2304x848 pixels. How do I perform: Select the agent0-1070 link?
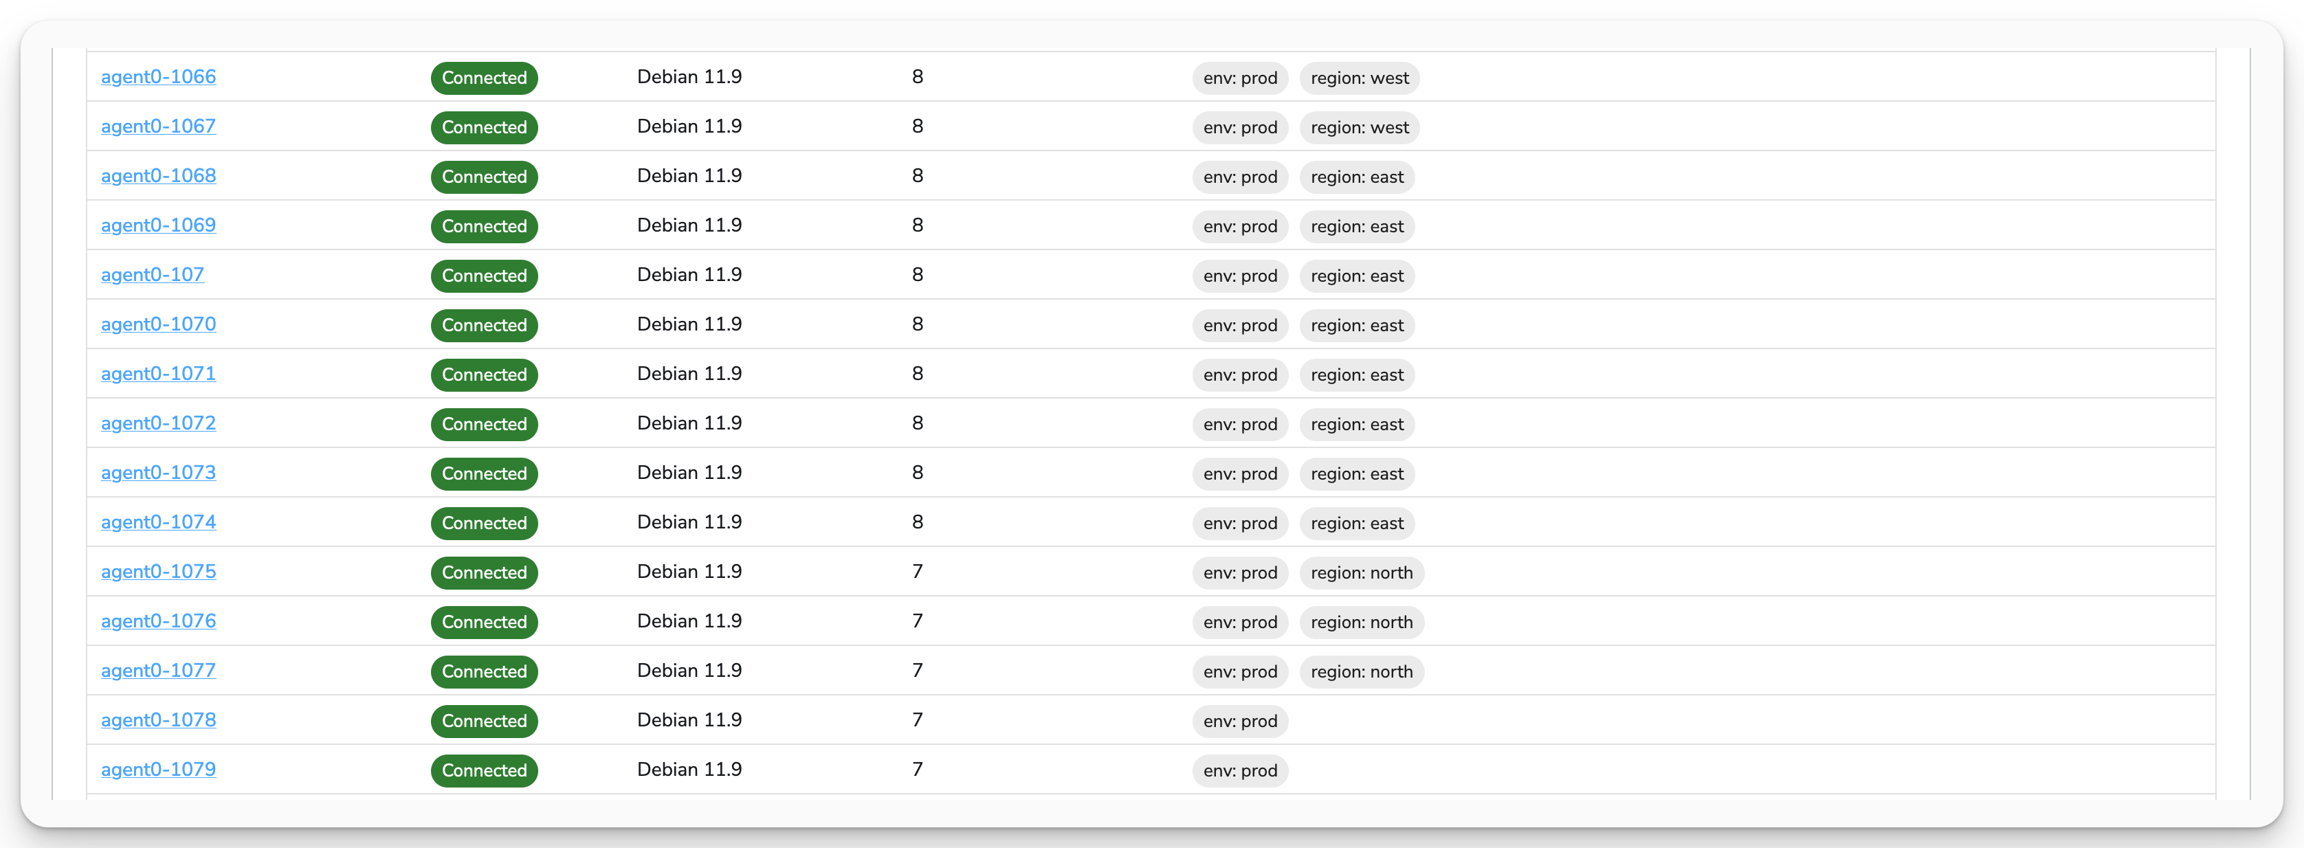158,325
